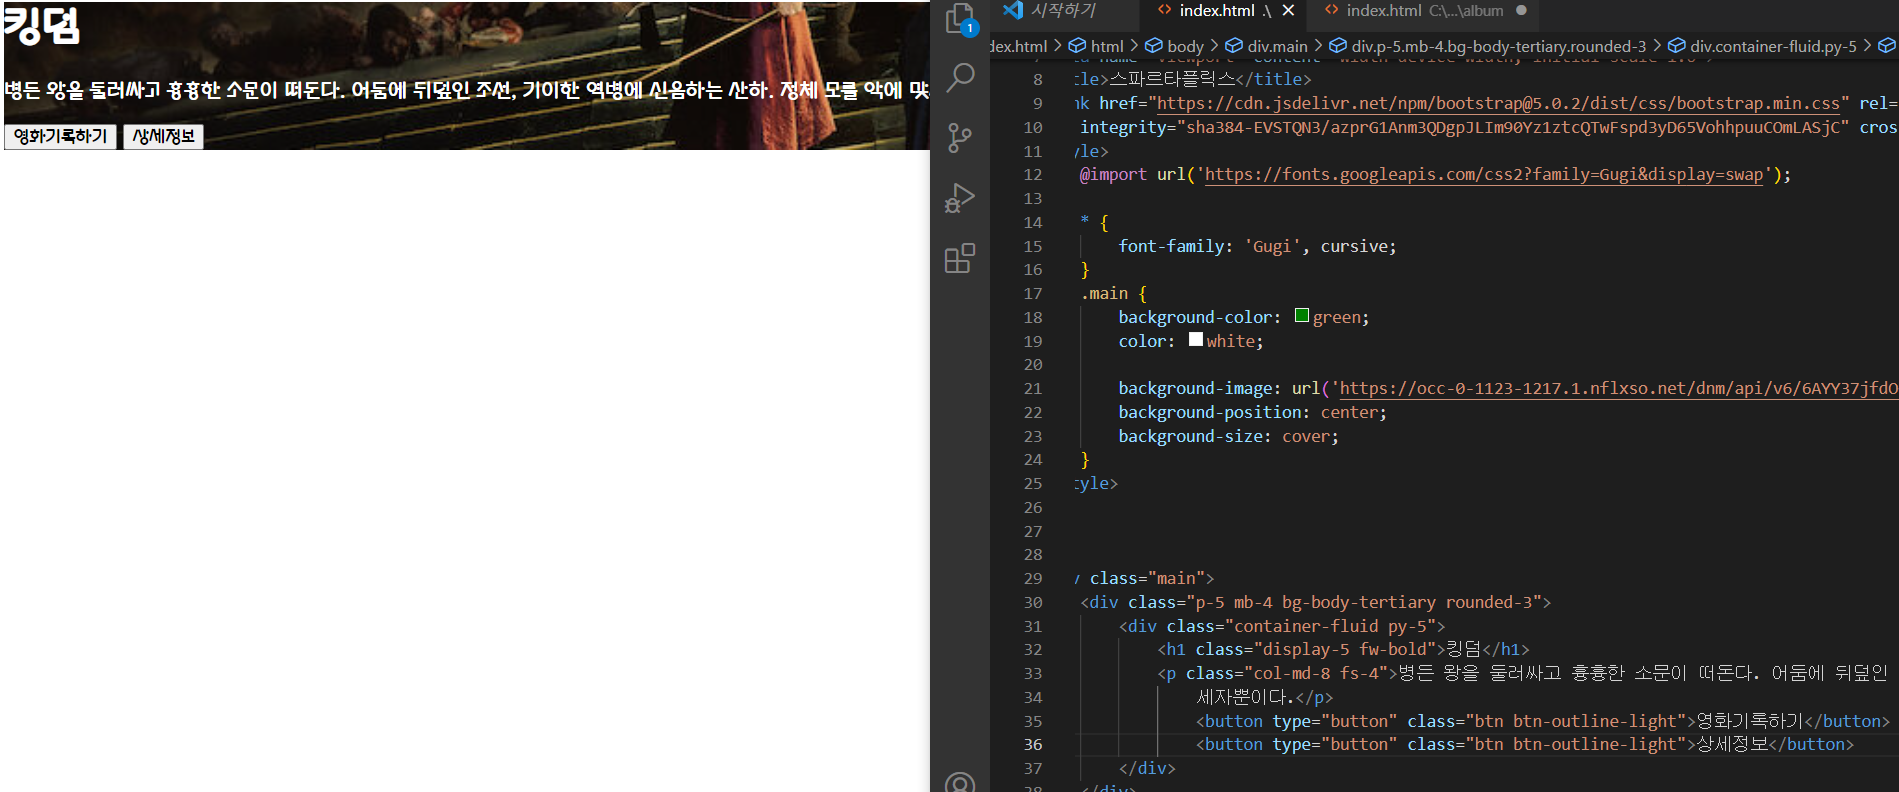Click the white color swatch on line 19
1899x792 pixels.
1196,340
